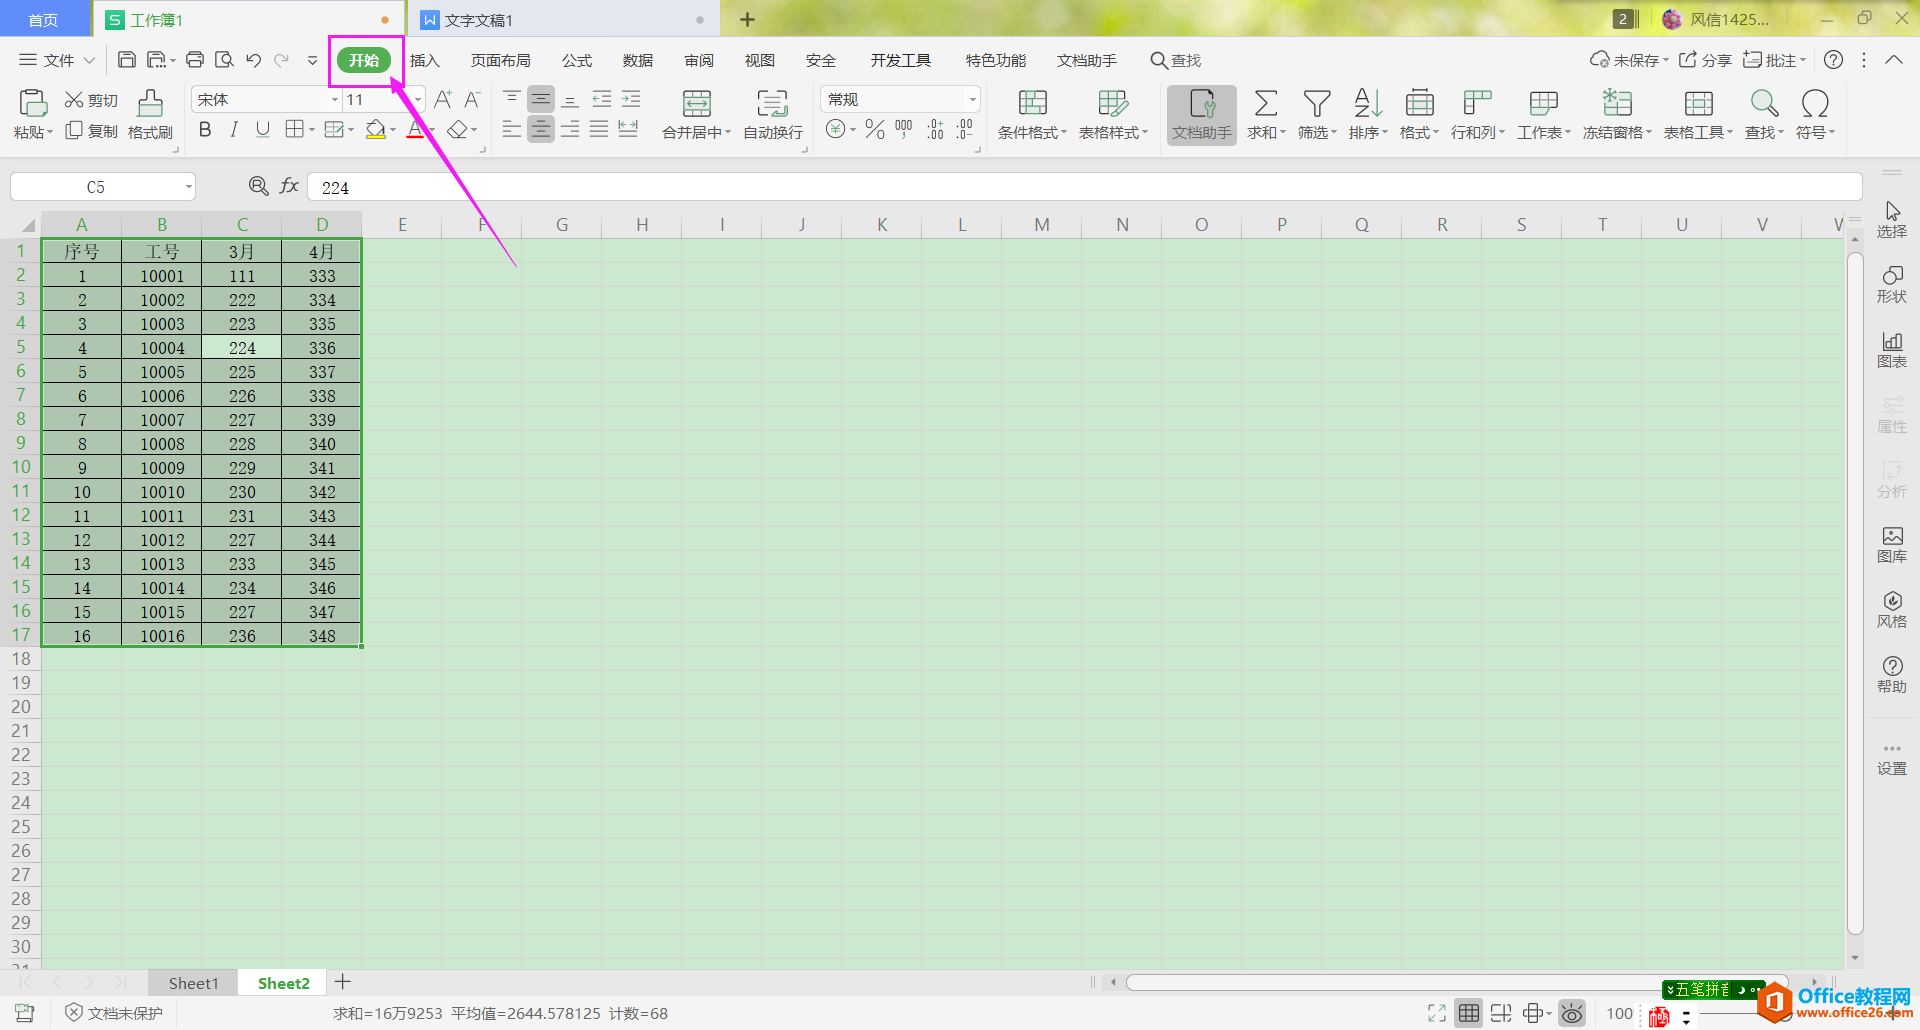Viewport: 1920px width, 1030px height.
Task: Click the Share (分享) button
Action: pos(1705,60)
